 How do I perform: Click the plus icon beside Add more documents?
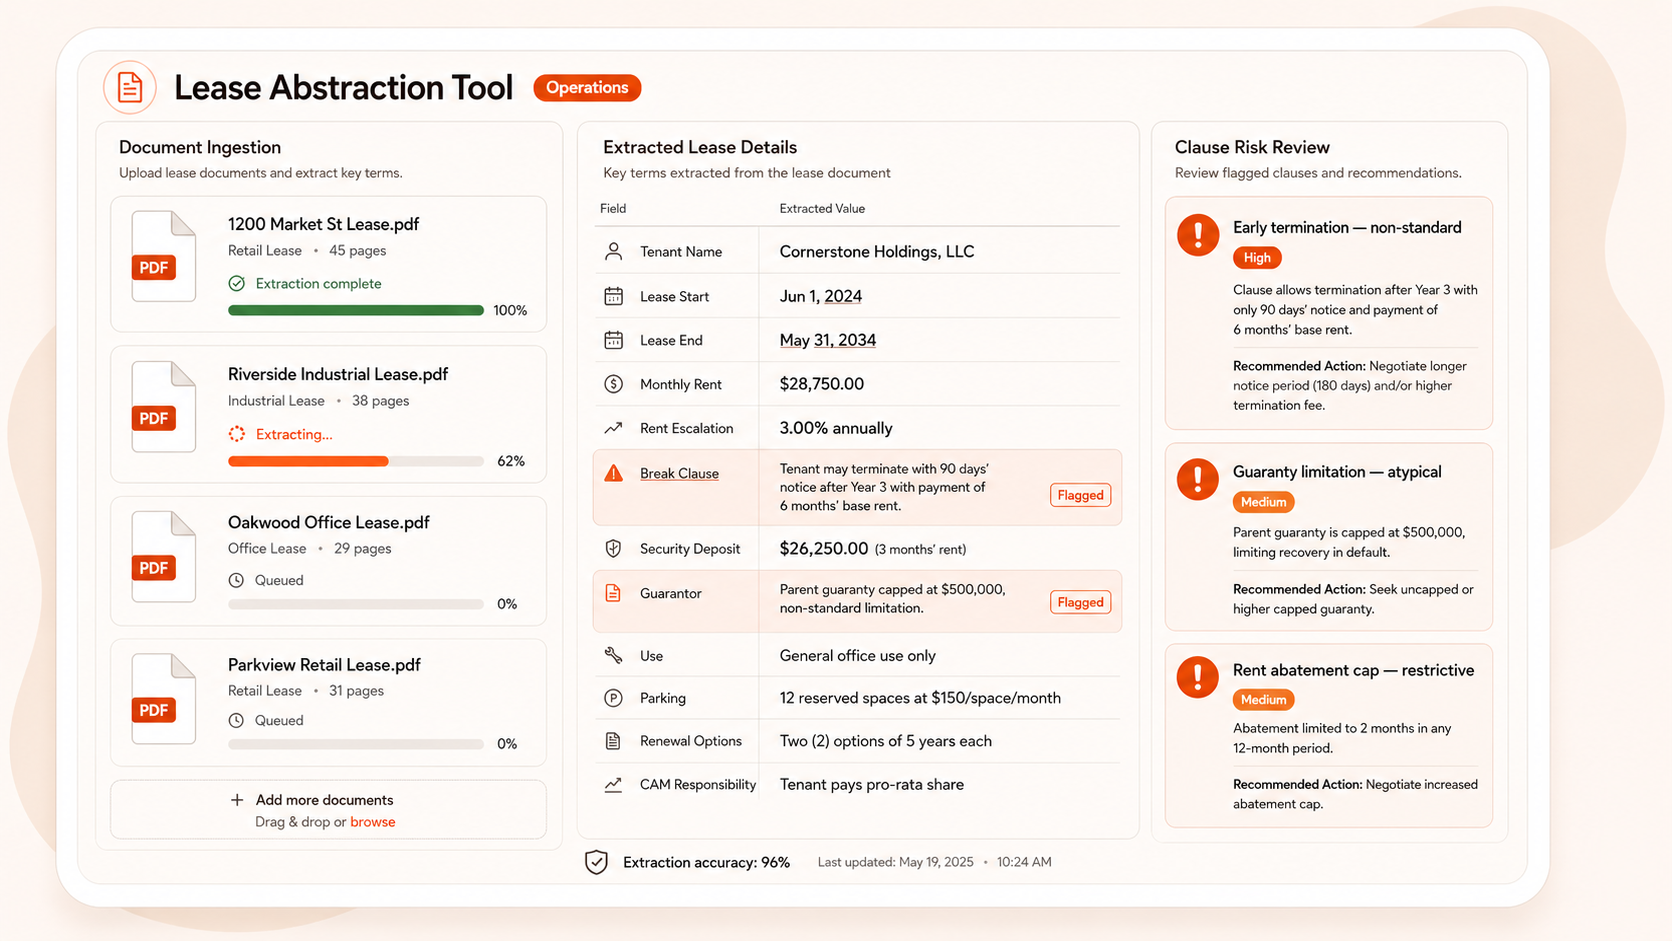tap(237, 800)
